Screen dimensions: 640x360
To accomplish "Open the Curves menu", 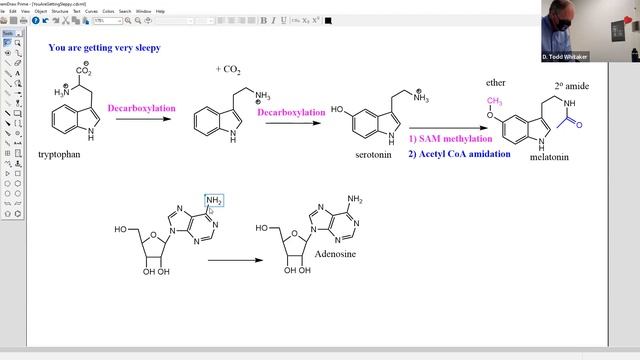I will click(91, 11).
